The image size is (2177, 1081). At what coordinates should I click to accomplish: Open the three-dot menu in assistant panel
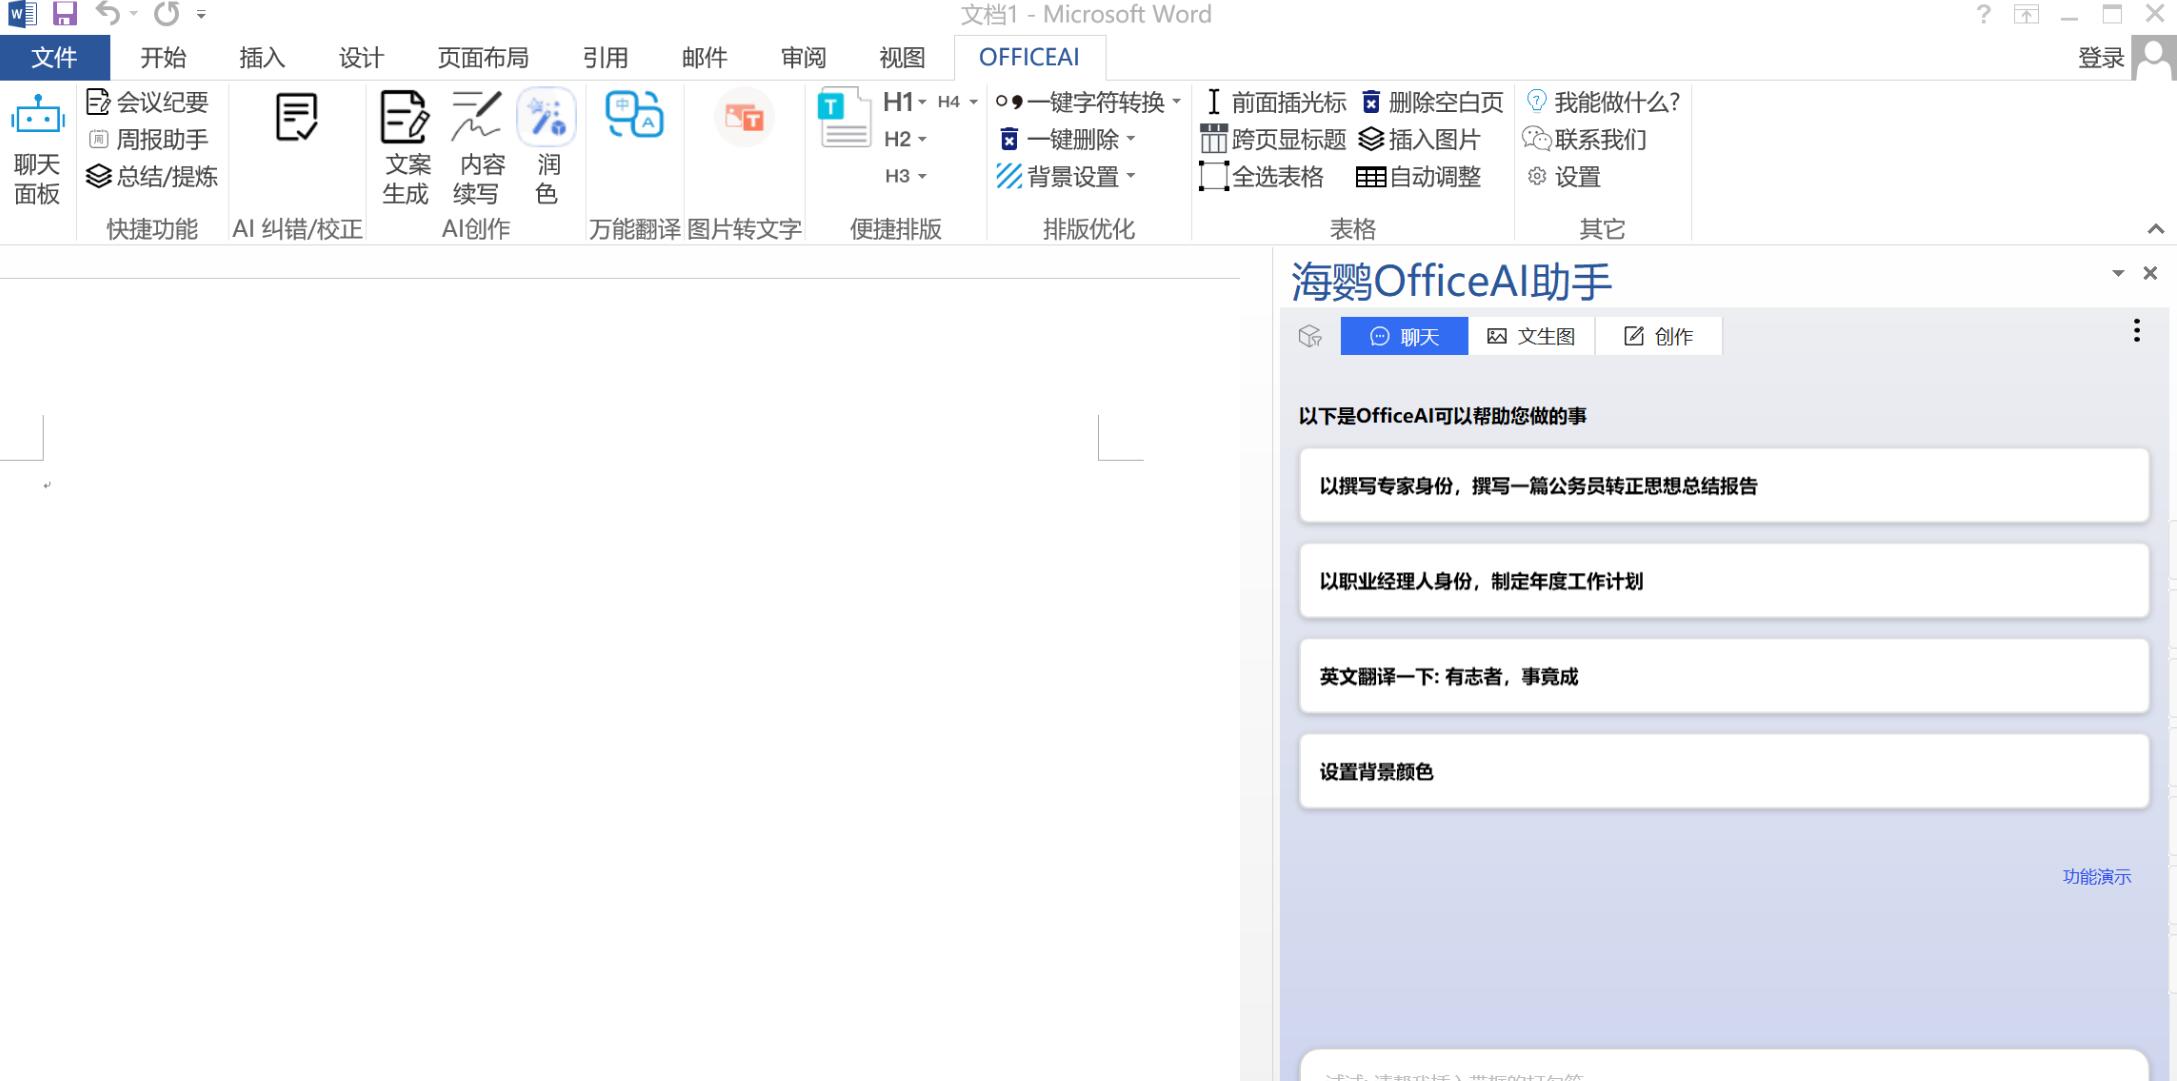point(2137,331)
